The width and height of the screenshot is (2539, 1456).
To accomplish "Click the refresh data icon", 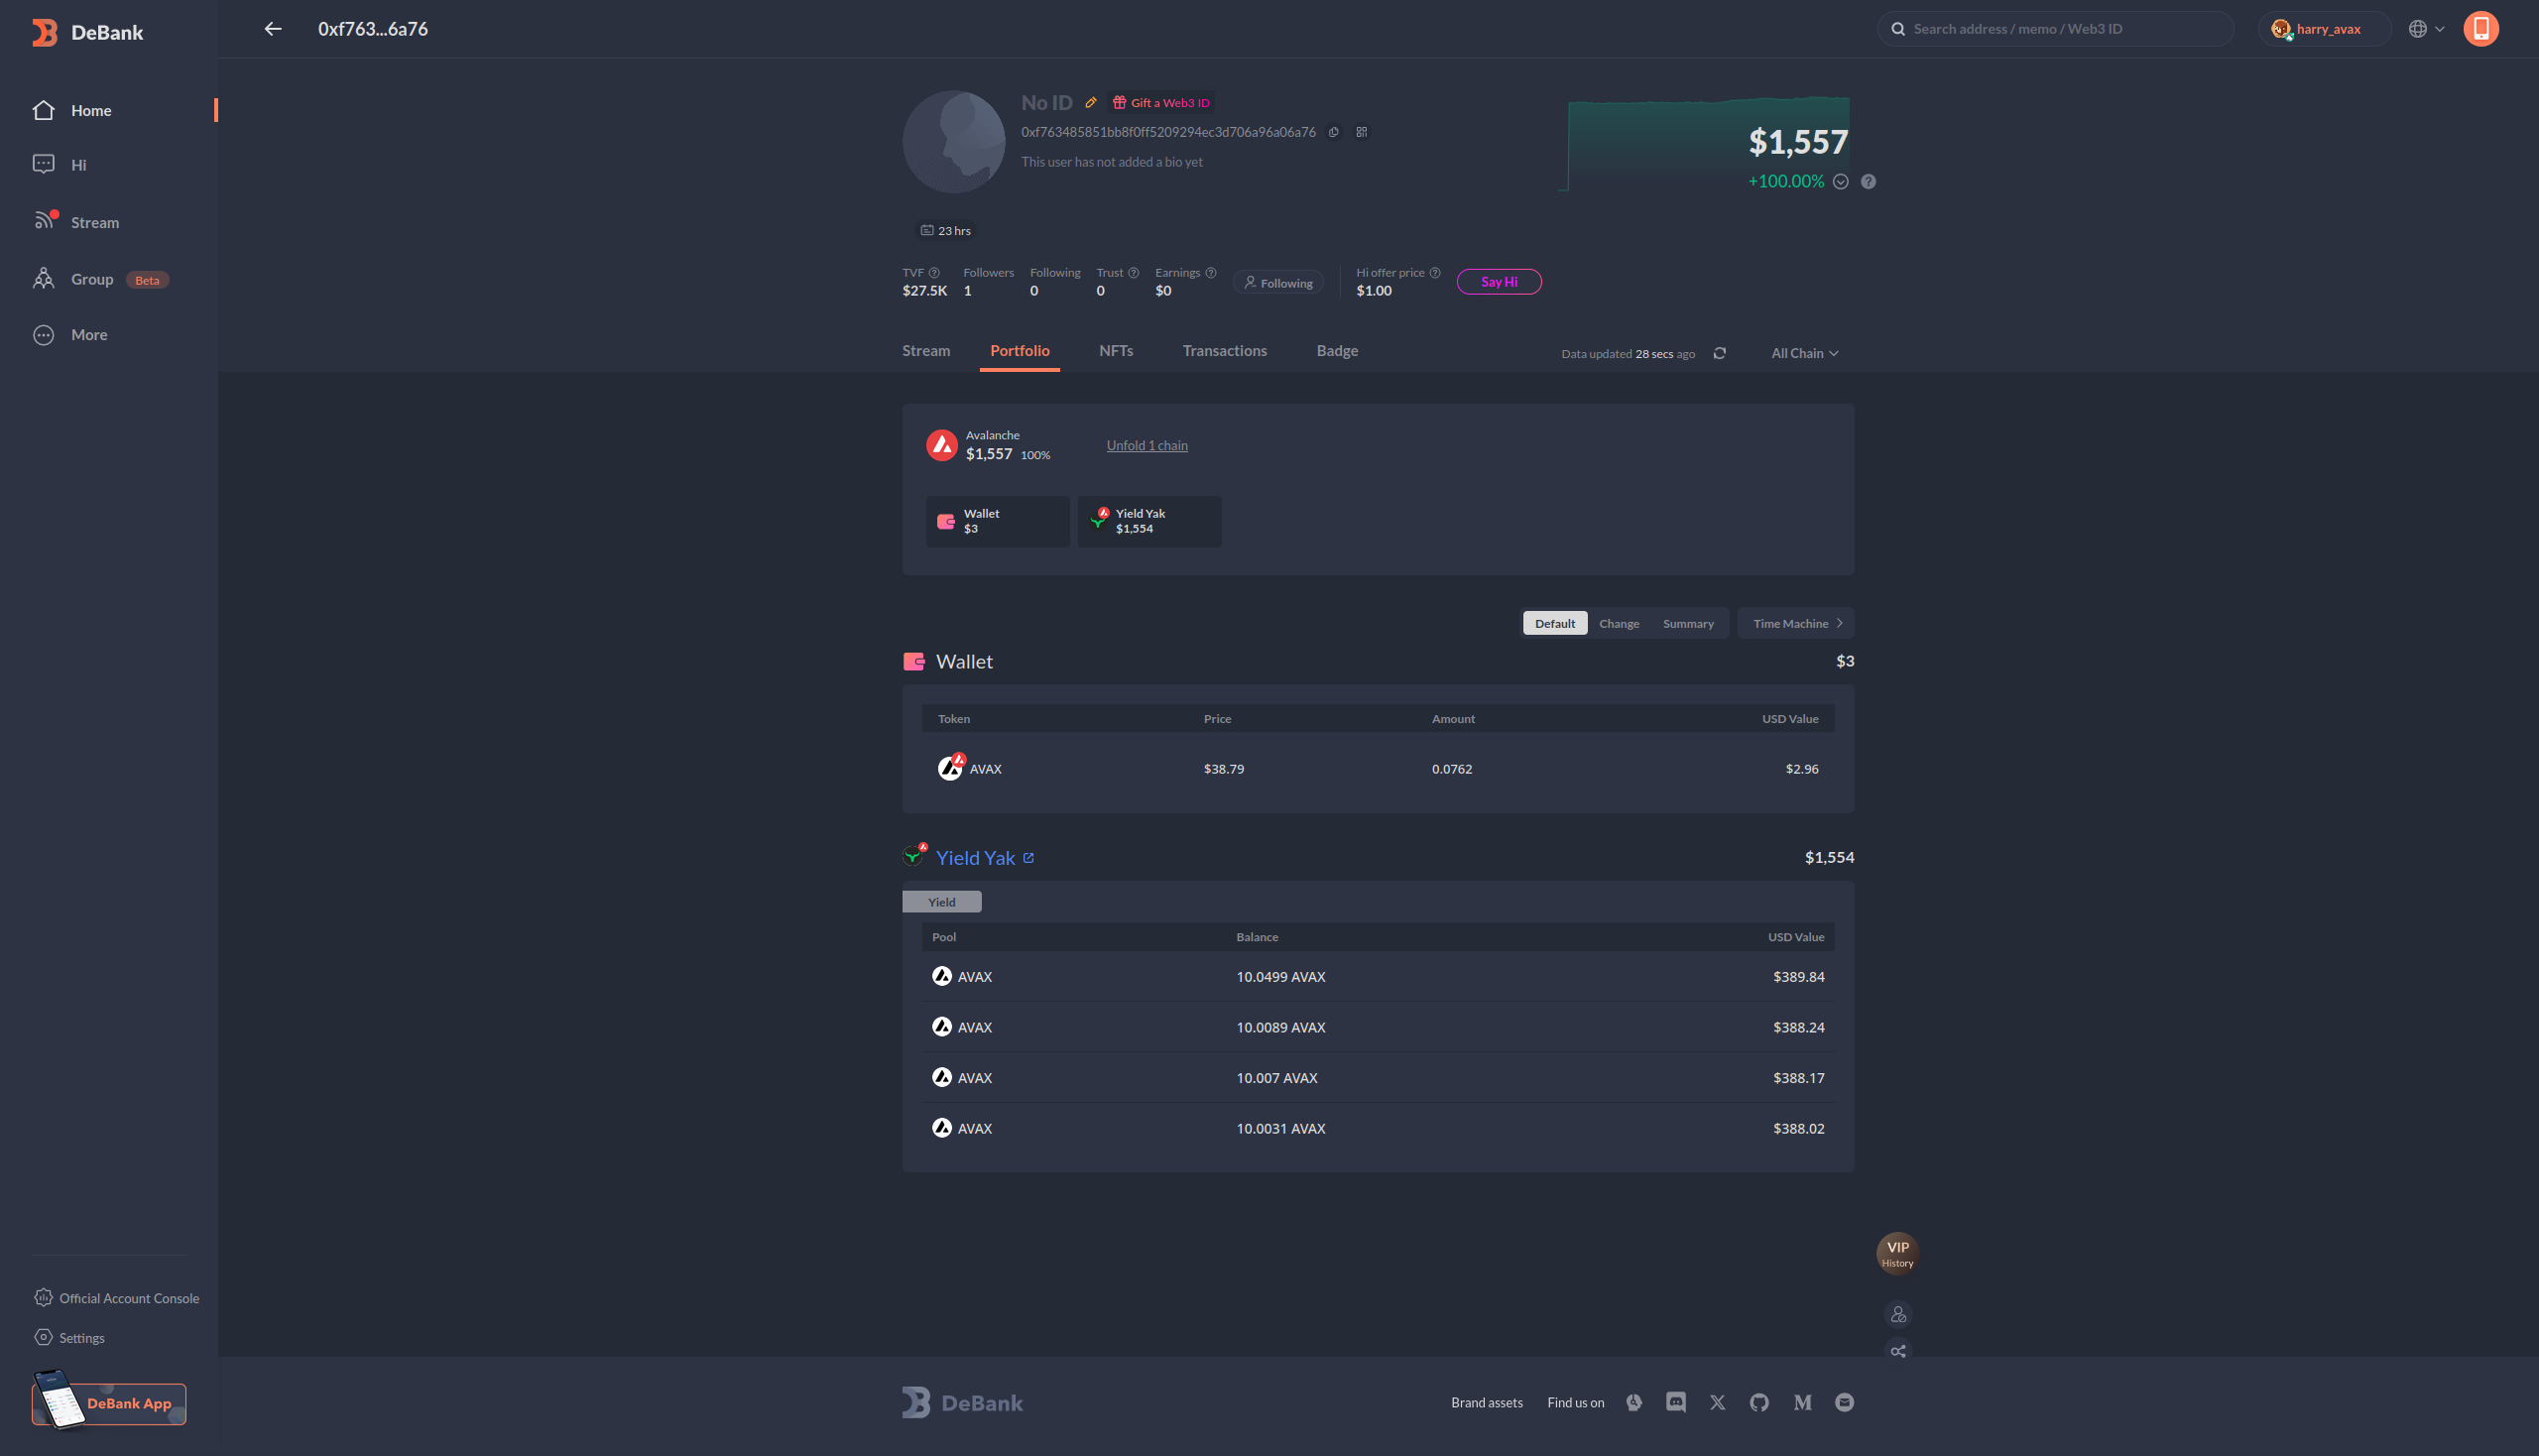I will [x=1718, y=354].
